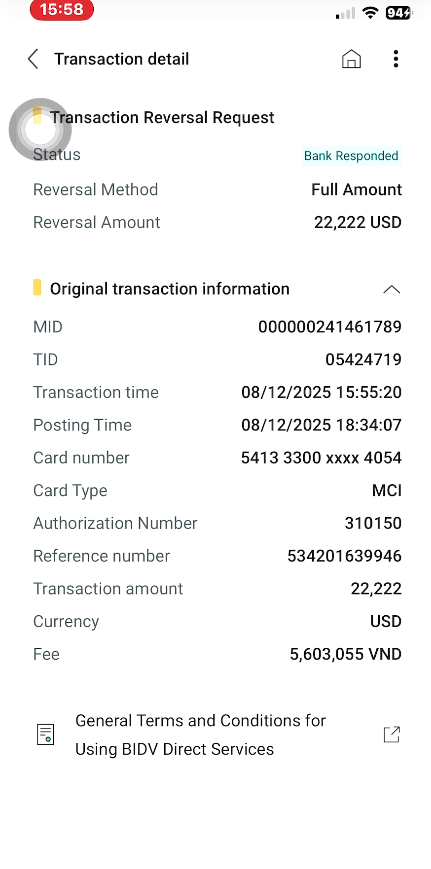Tap the Bank Responded status badge
Image resolution: width=431 pixels, height=869 pixels.
click(x=351, y=156)
